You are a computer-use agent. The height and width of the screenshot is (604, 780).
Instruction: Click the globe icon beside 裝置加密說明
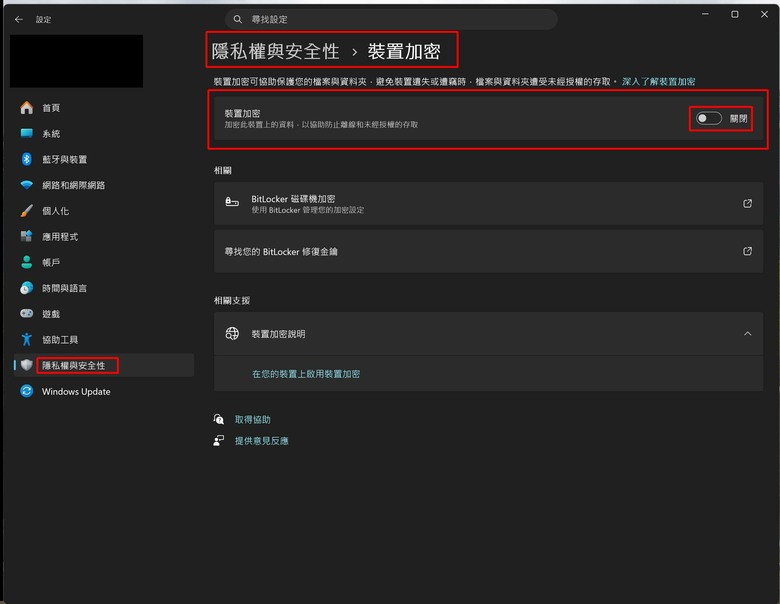(x=232, y=333)
